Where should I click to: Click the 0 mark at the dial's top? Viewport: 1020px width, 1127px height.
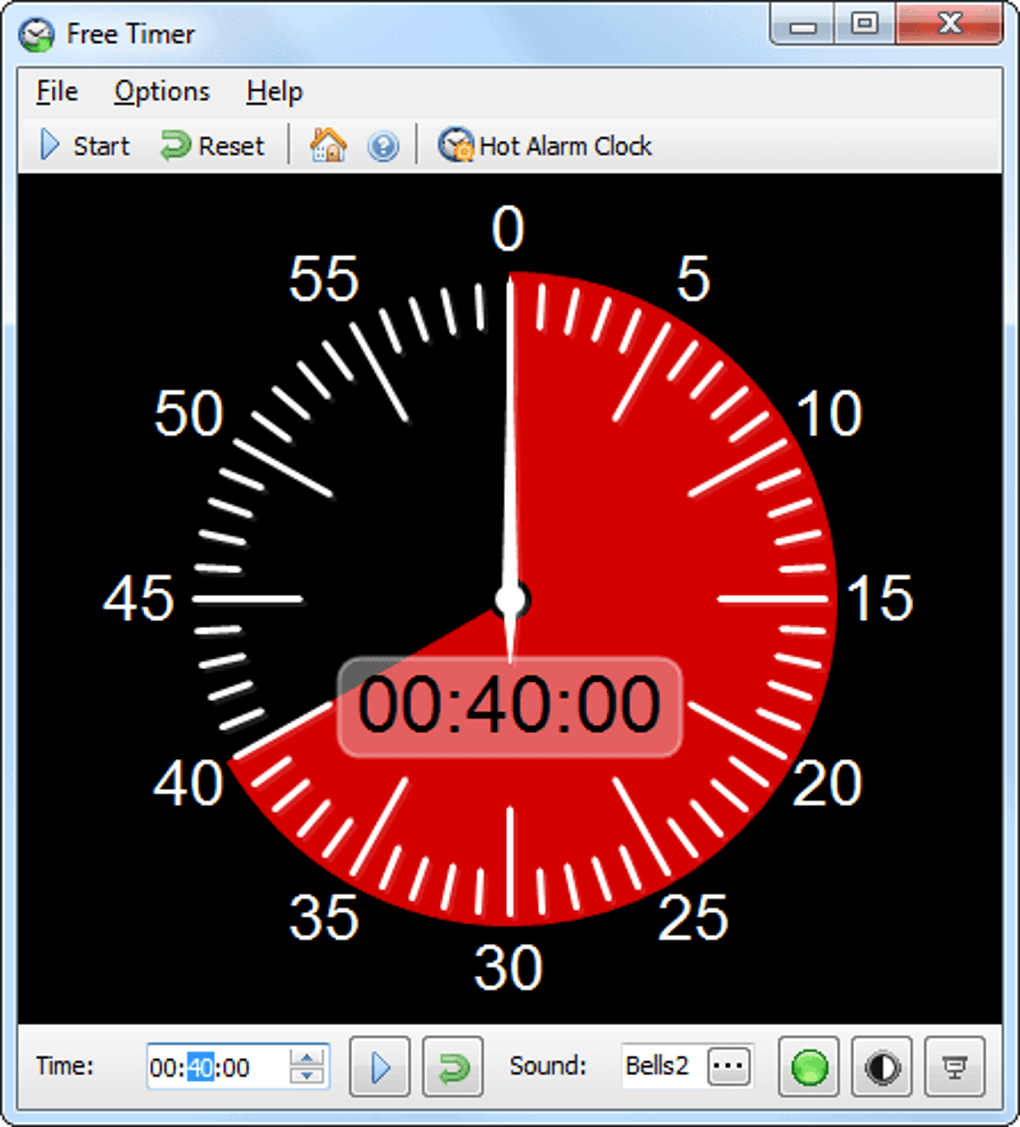pyautogui.click(x=508, y=229)
